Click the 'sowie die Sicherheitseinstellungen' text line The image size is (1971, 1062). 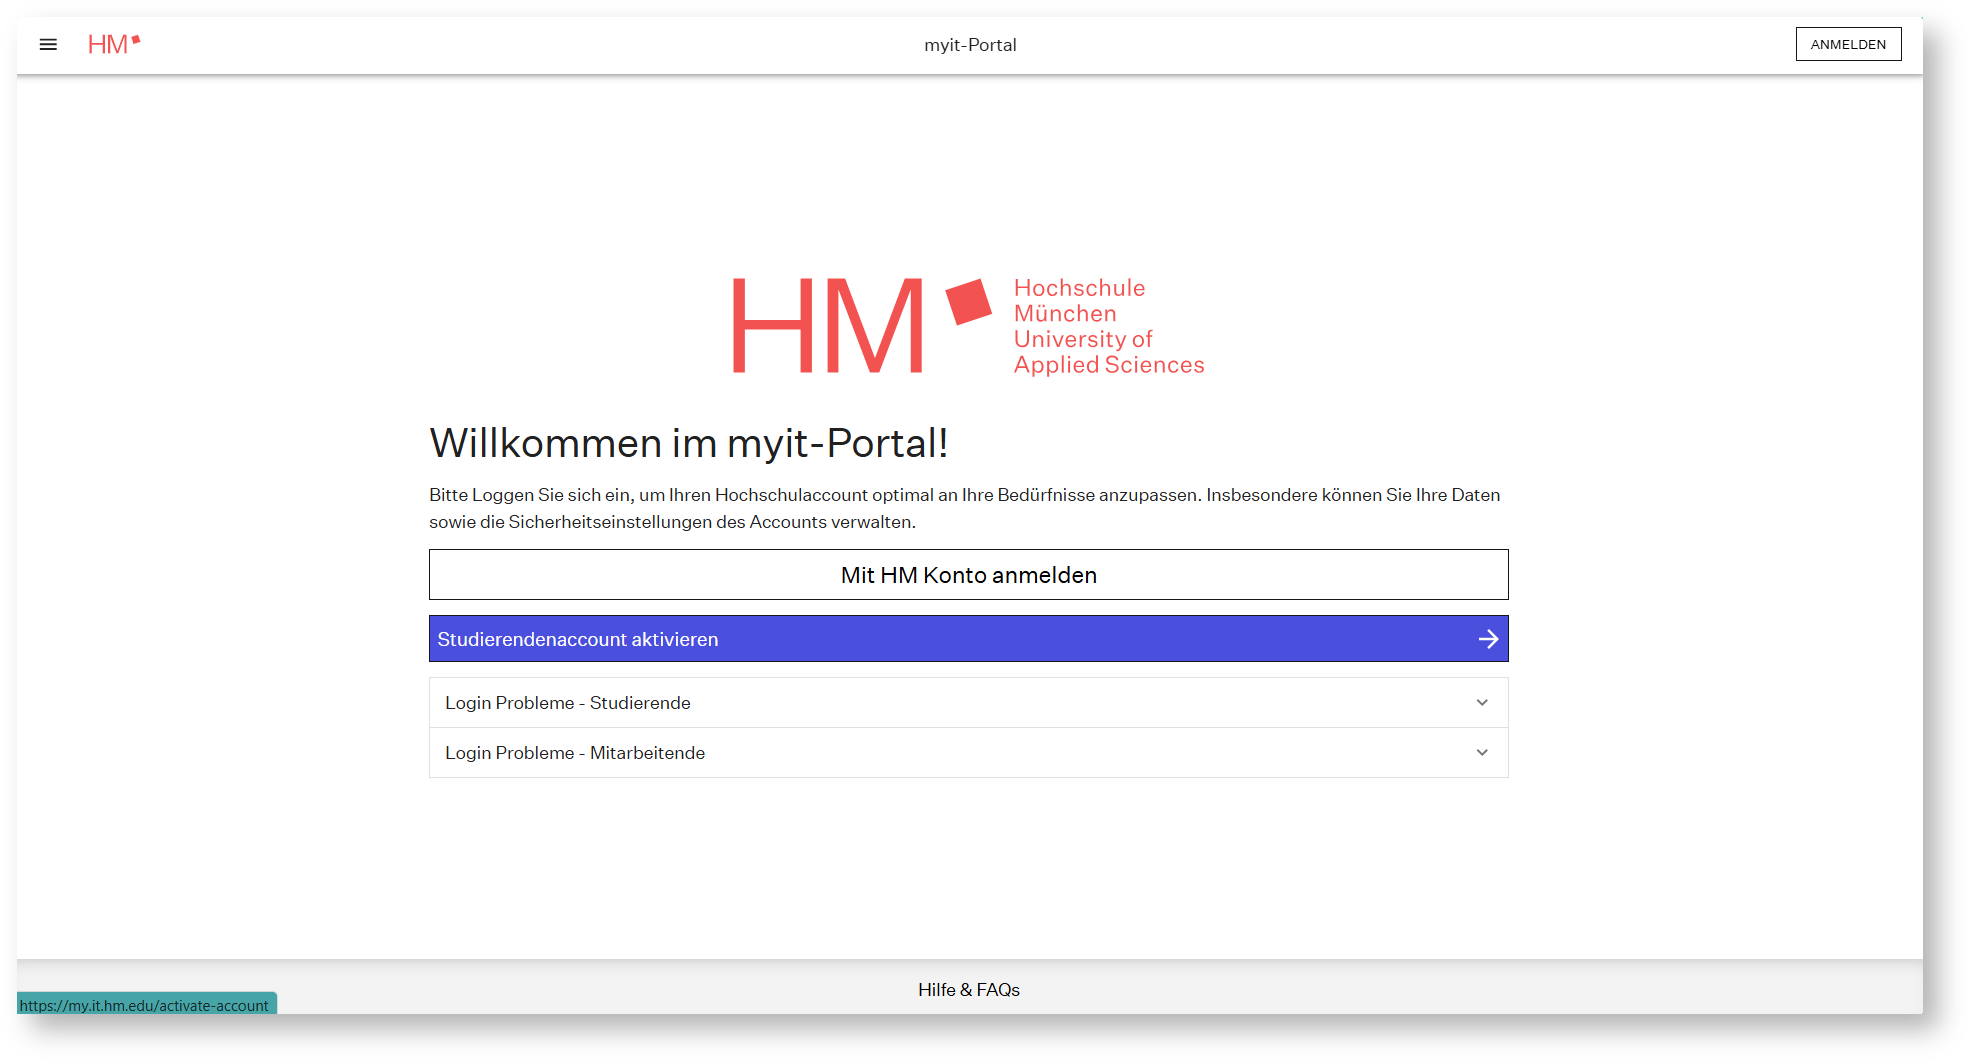pyautogui.click(x=672, y=522)
